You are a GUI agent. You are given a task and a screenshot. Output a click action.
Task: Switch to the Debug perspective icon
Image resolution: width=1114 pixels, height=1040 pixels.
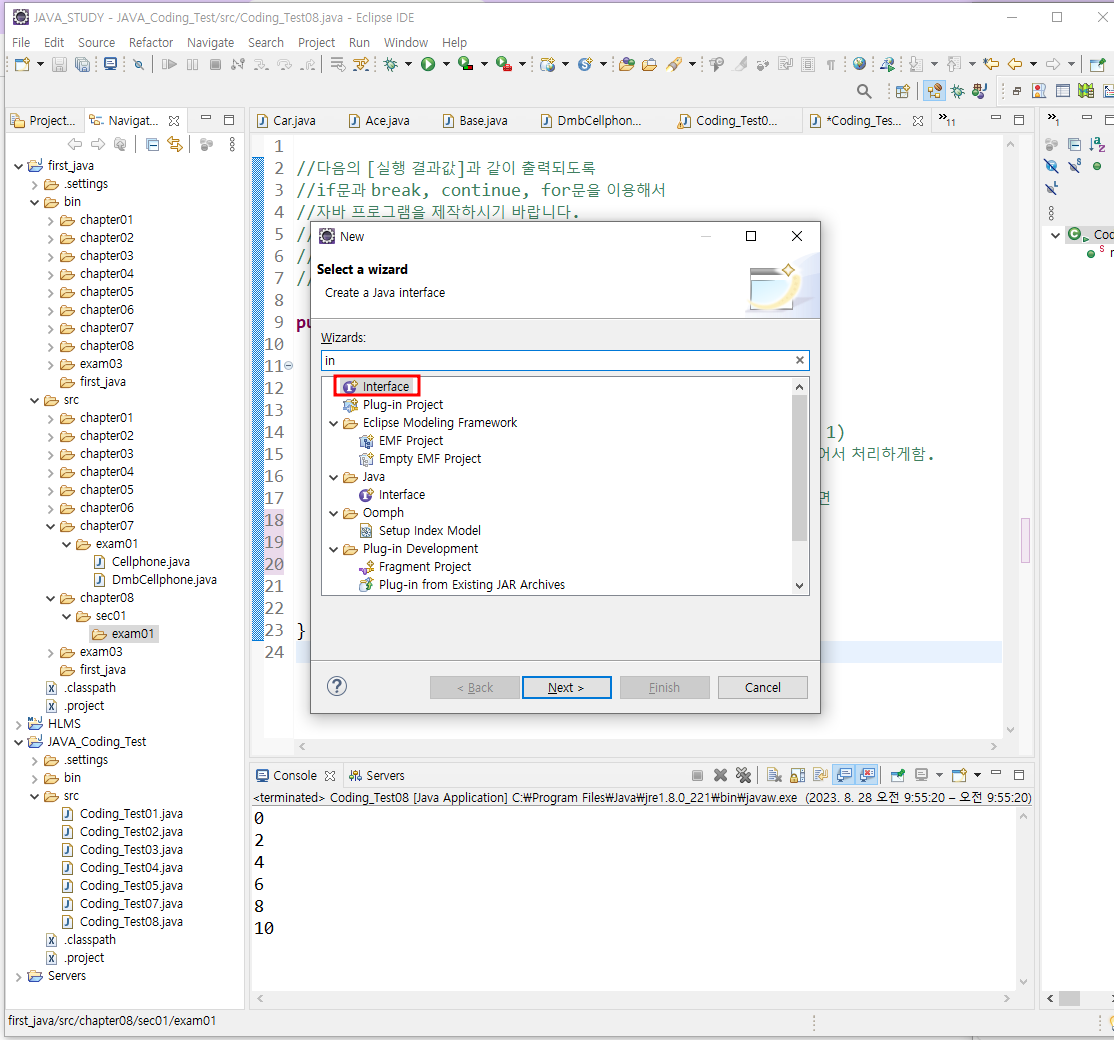click(958, 91)
